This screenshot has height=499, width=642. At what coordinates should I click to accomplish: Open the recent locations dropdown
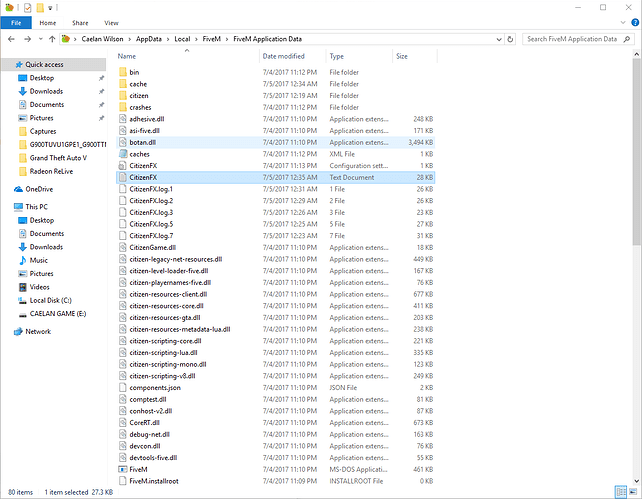point(40,39)
